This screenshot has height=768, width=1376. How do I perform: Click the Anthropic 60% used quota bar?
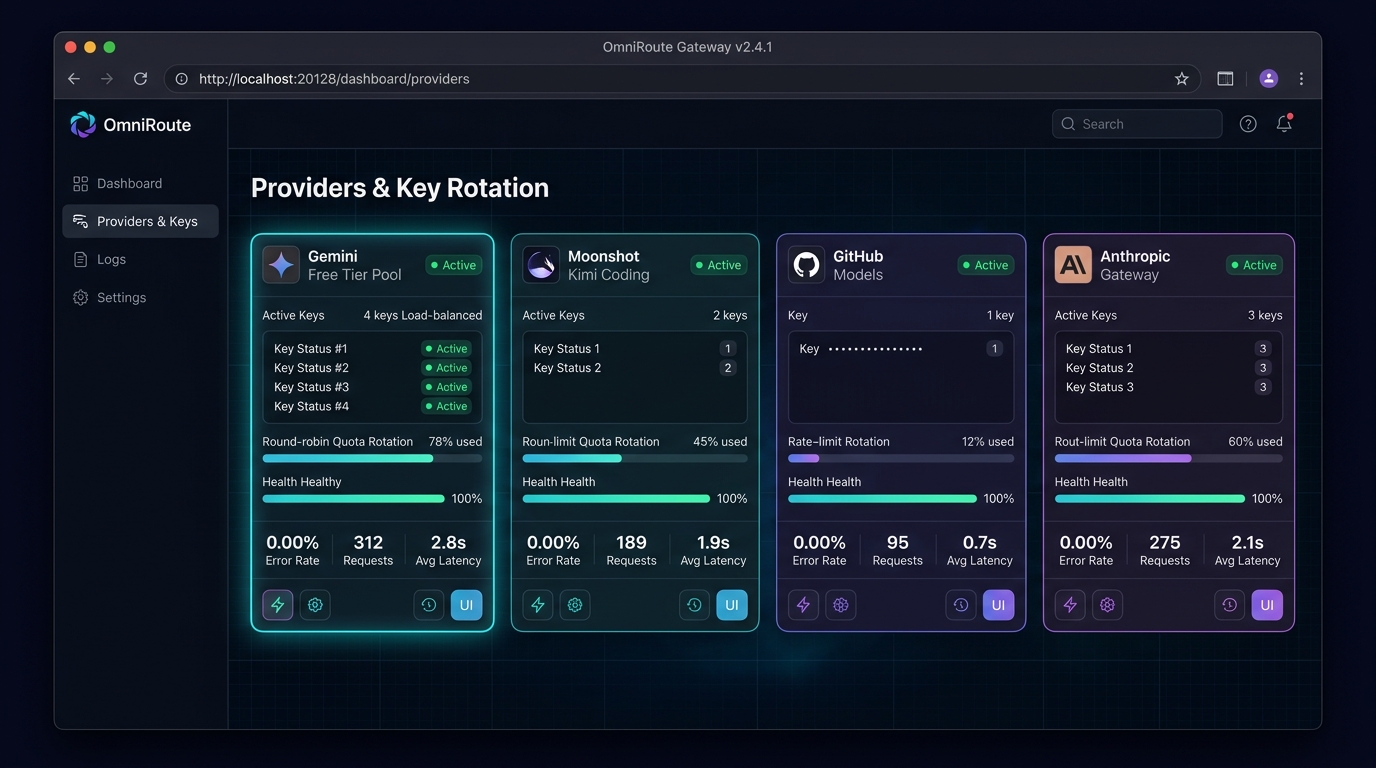(x=1169, y=459)
